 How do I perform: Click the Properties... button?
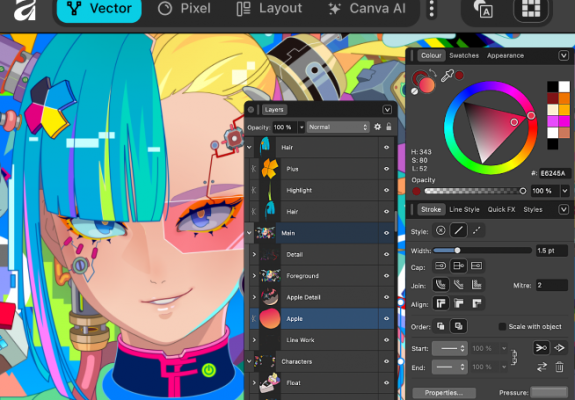click(444, 392)
